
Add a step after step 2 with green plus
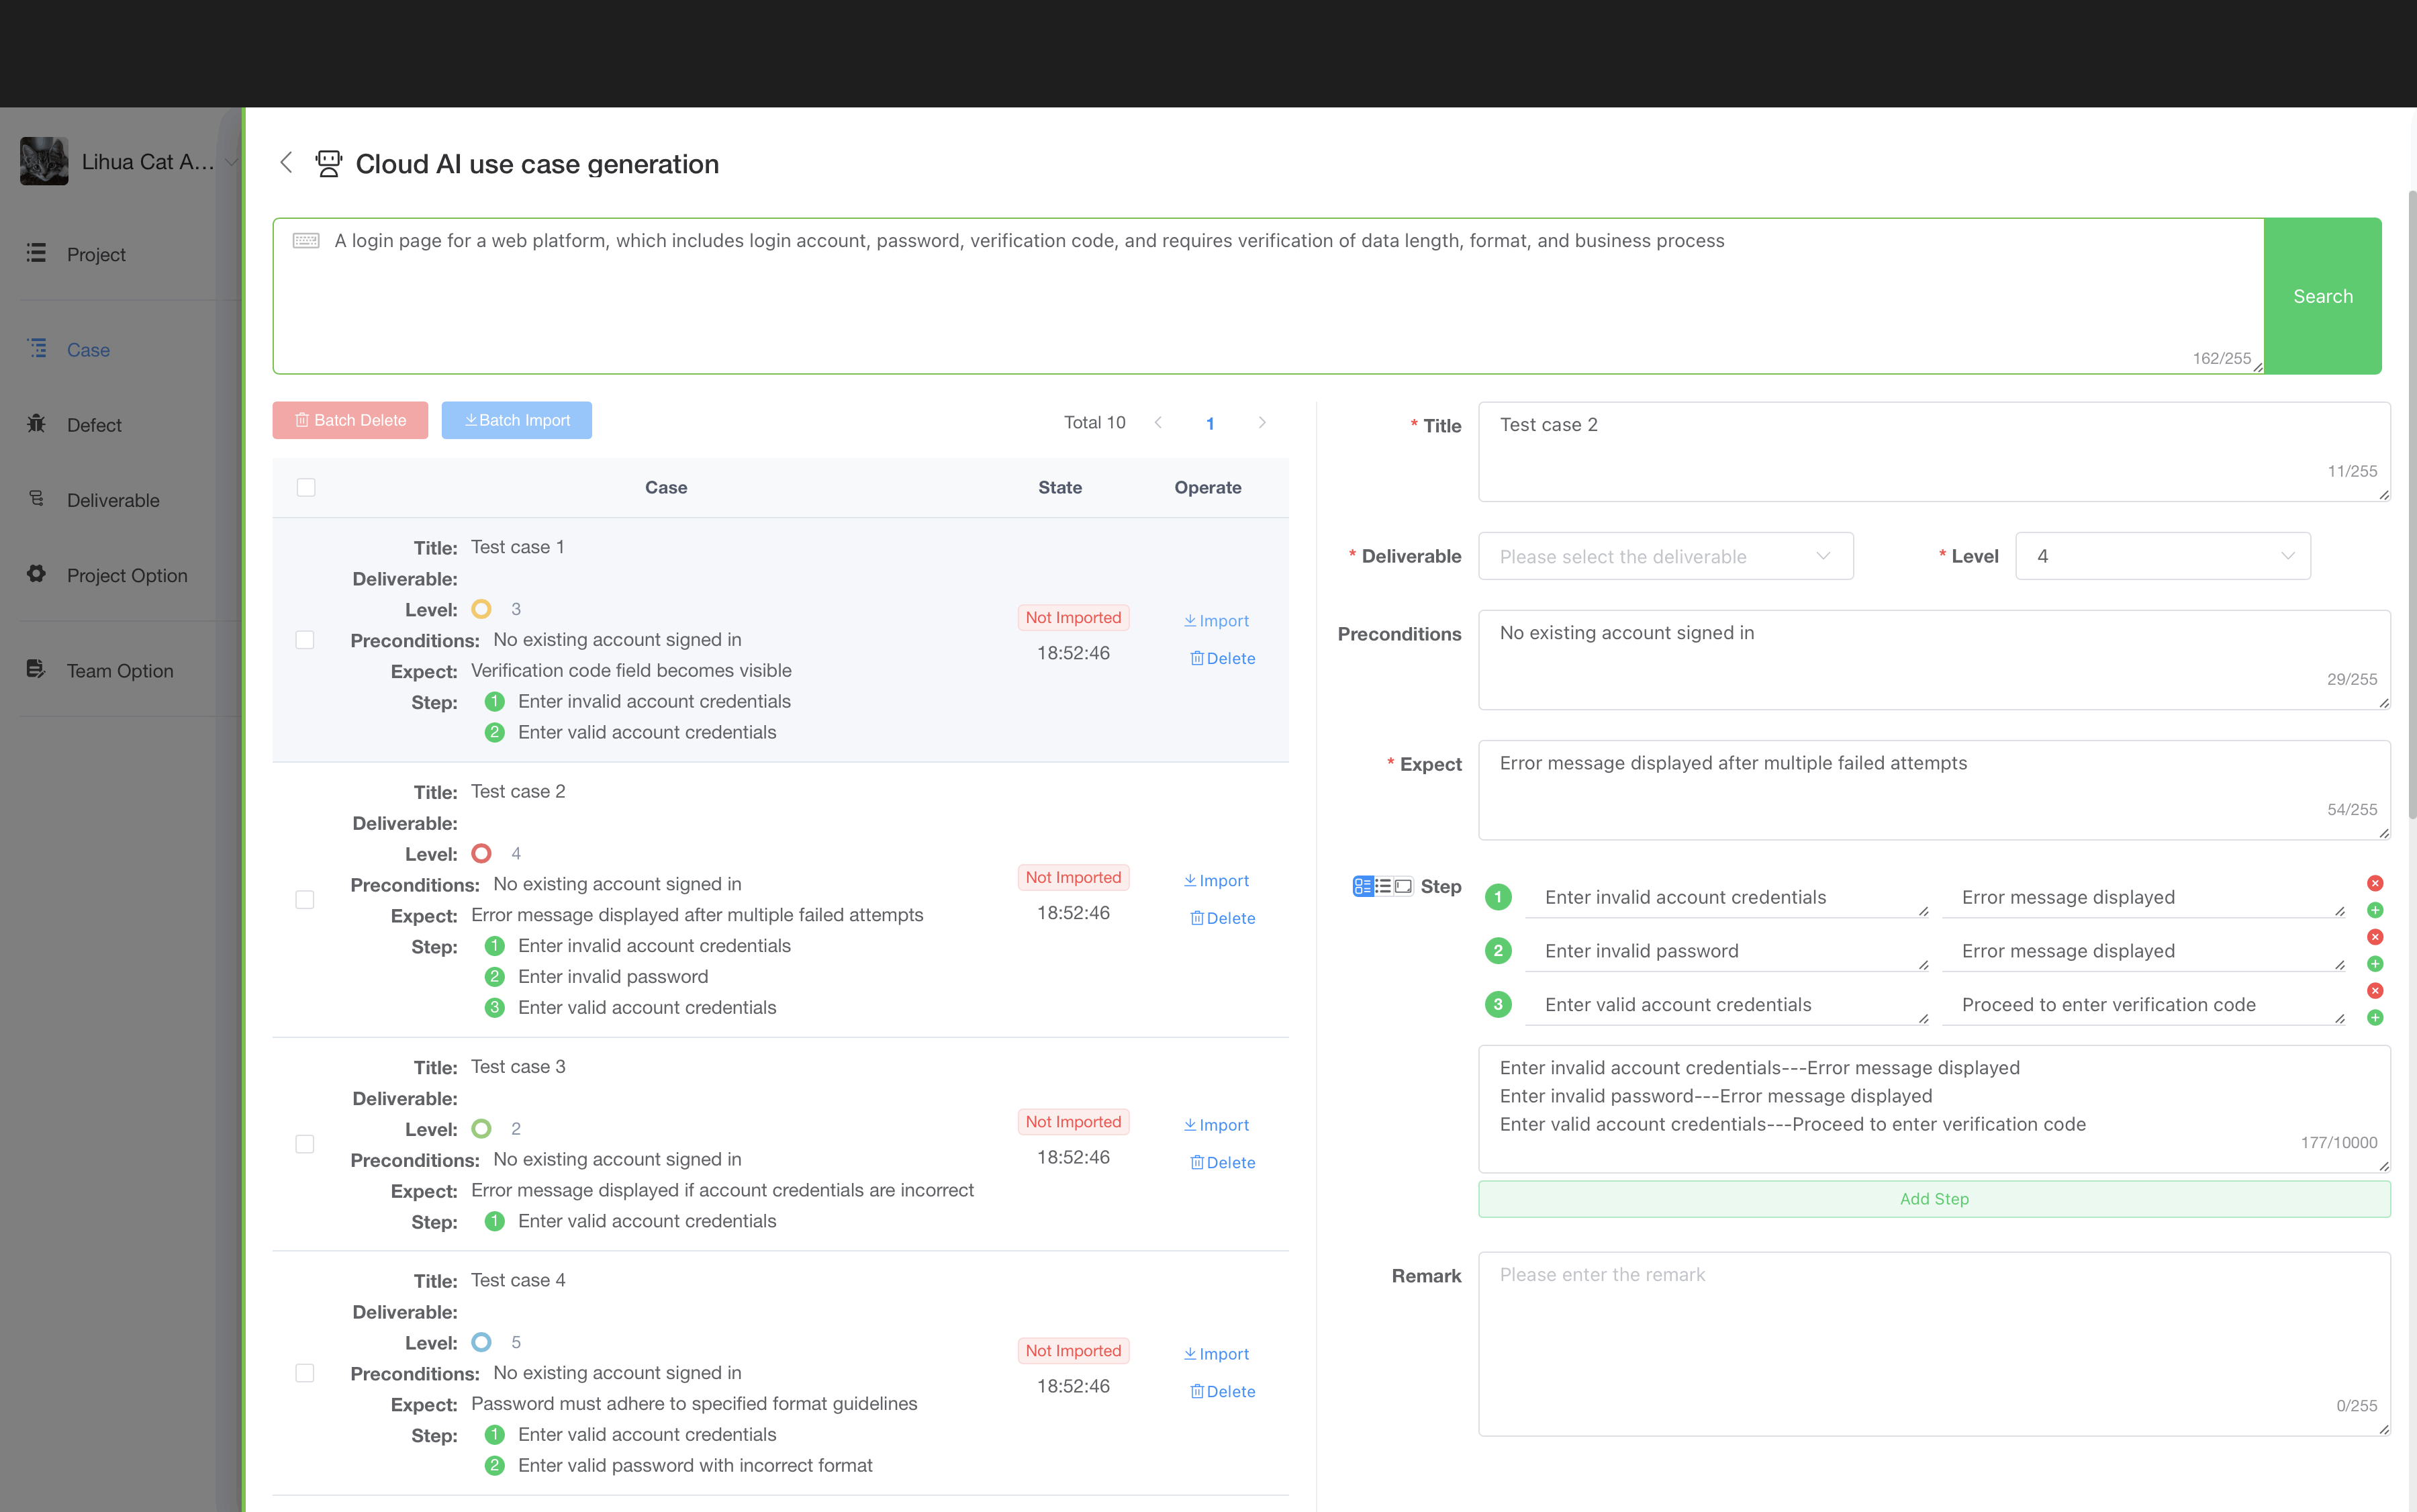click(x=2375, y=964)
